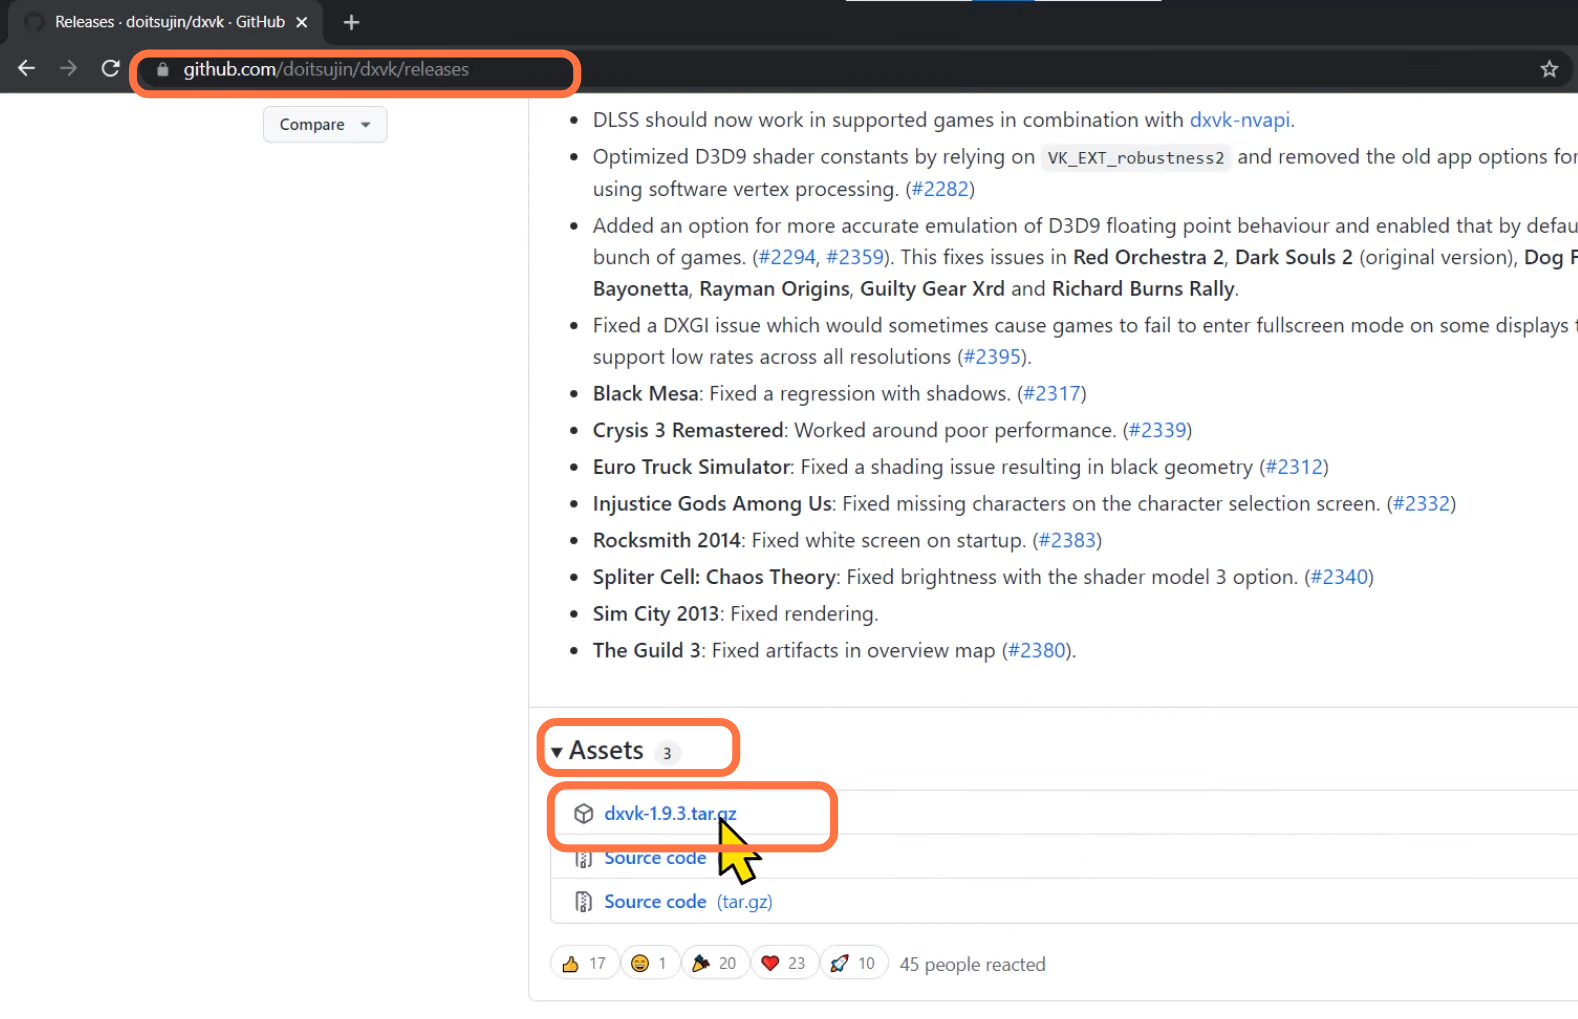1578x1019 pixels.
Task: Download Source code (tar.gz)
Action: pyautogui.click(x=688, y=902)
